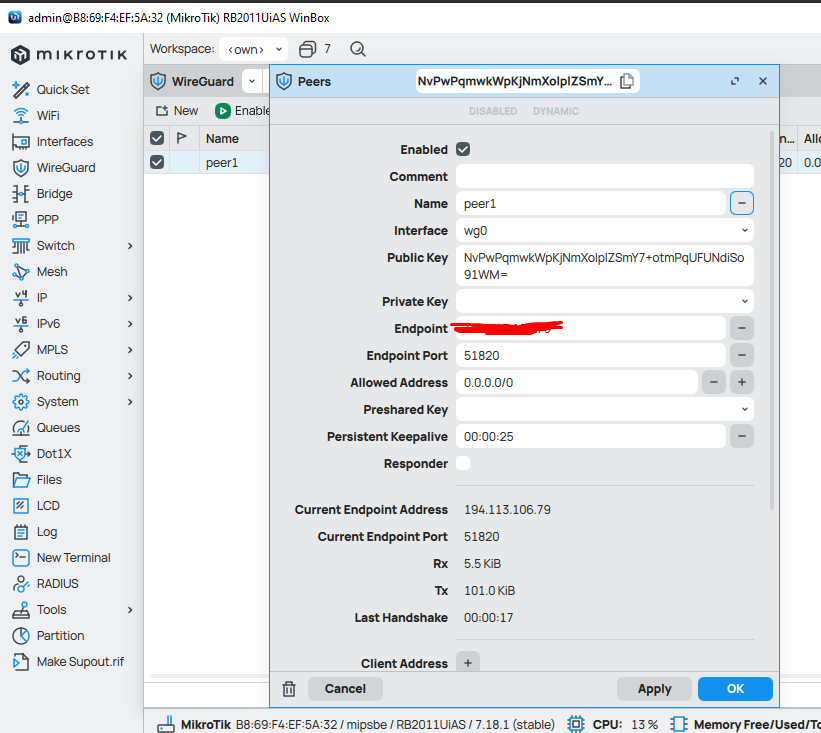Confirm with the OK button

pos(735,688)
